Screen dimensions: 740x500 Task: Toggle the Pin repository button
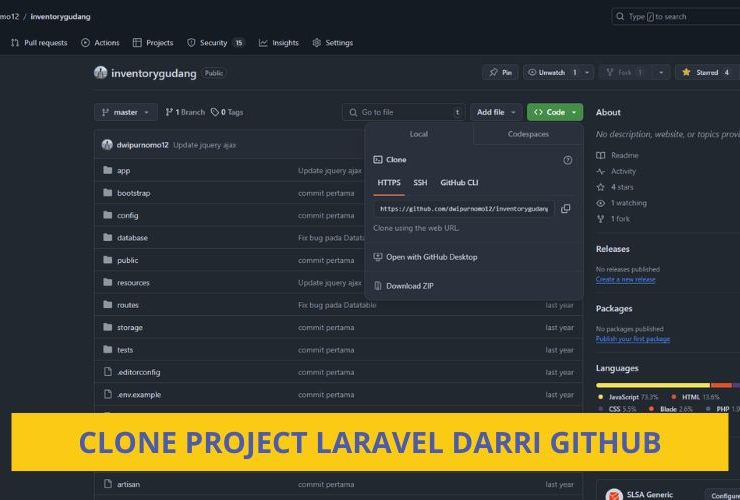(500, 72)
